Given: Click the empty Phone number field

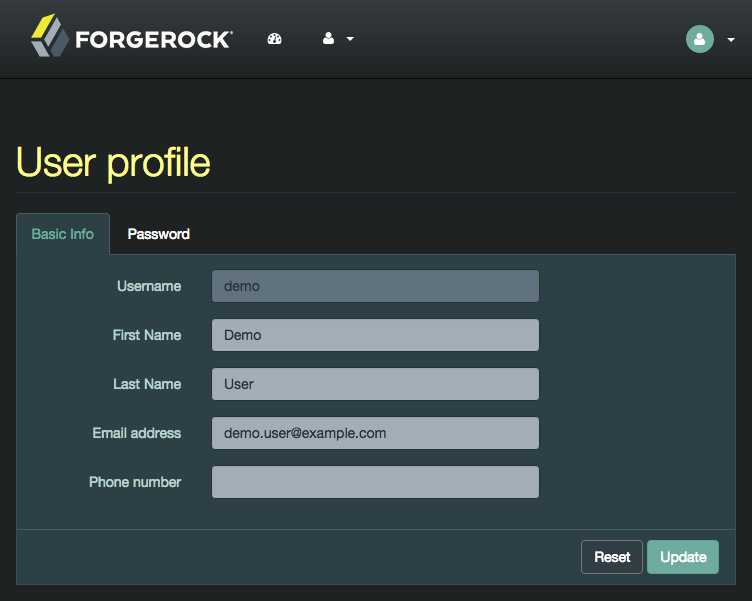Looking at the screenshot, I should (x=376, y=482).
